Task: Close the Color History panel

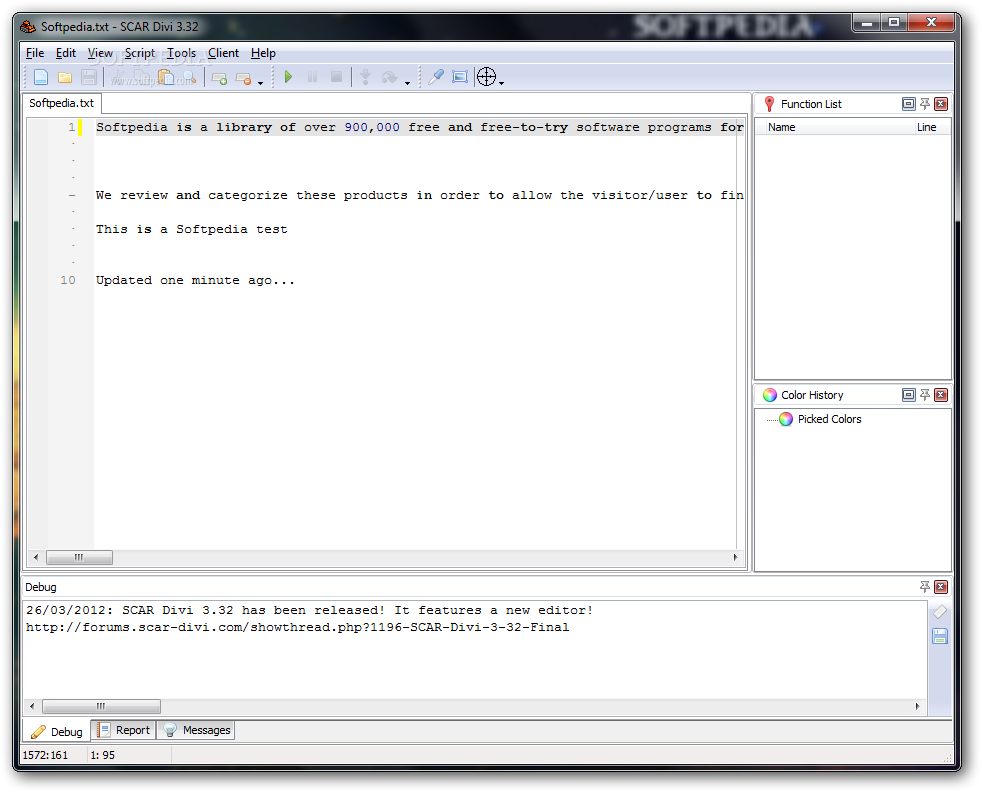Action: pos(941,395)
